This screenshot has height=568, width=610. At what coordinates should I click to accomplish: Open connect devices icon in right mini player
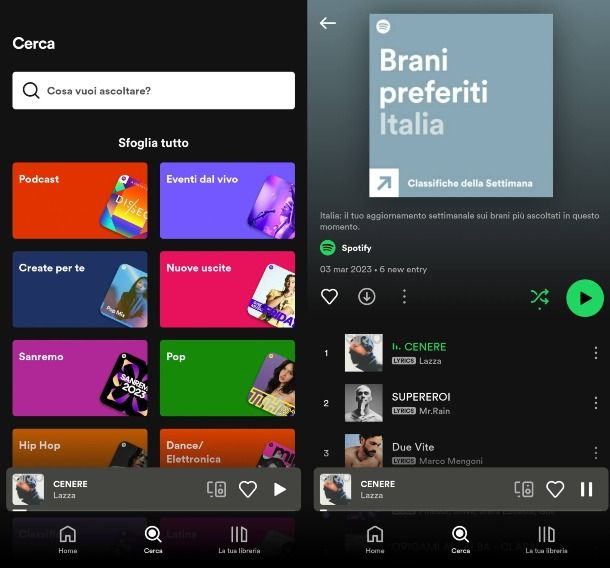click(x=524, y=489)
